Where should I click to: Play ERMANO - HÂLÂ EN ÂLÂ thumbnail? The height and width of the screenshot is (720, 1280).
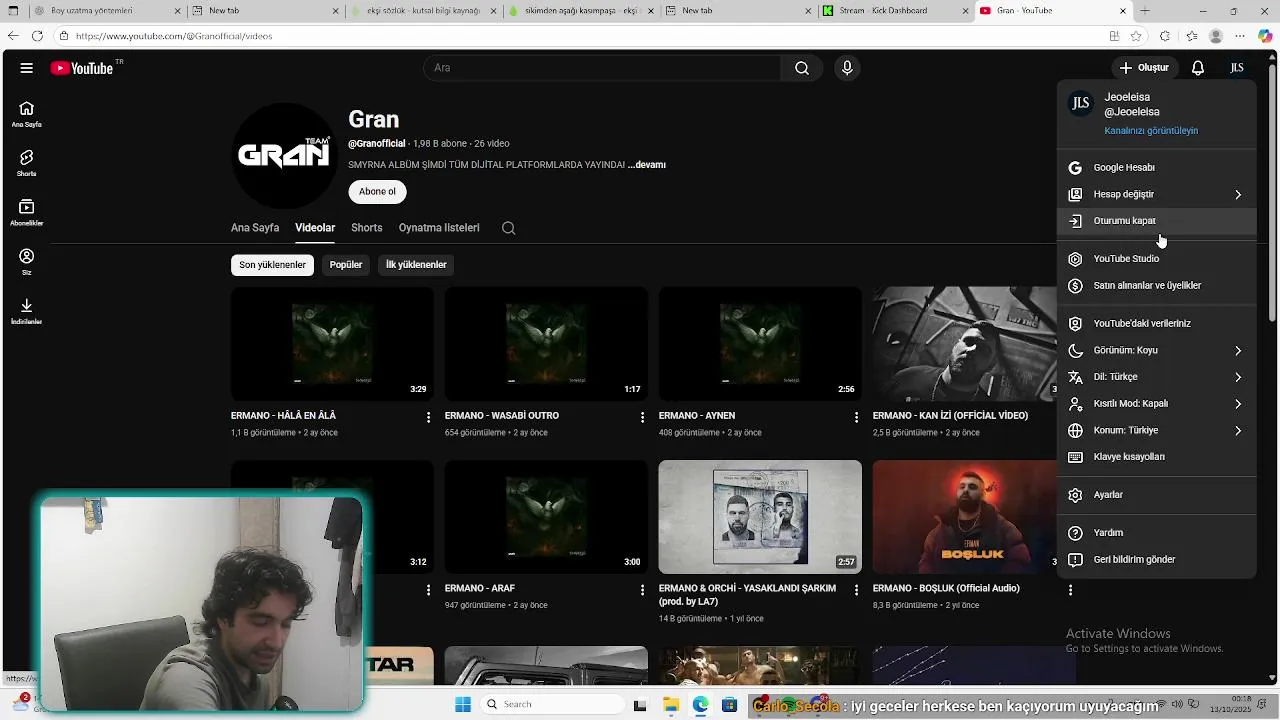pyautogui.click(x=332, y=344)
